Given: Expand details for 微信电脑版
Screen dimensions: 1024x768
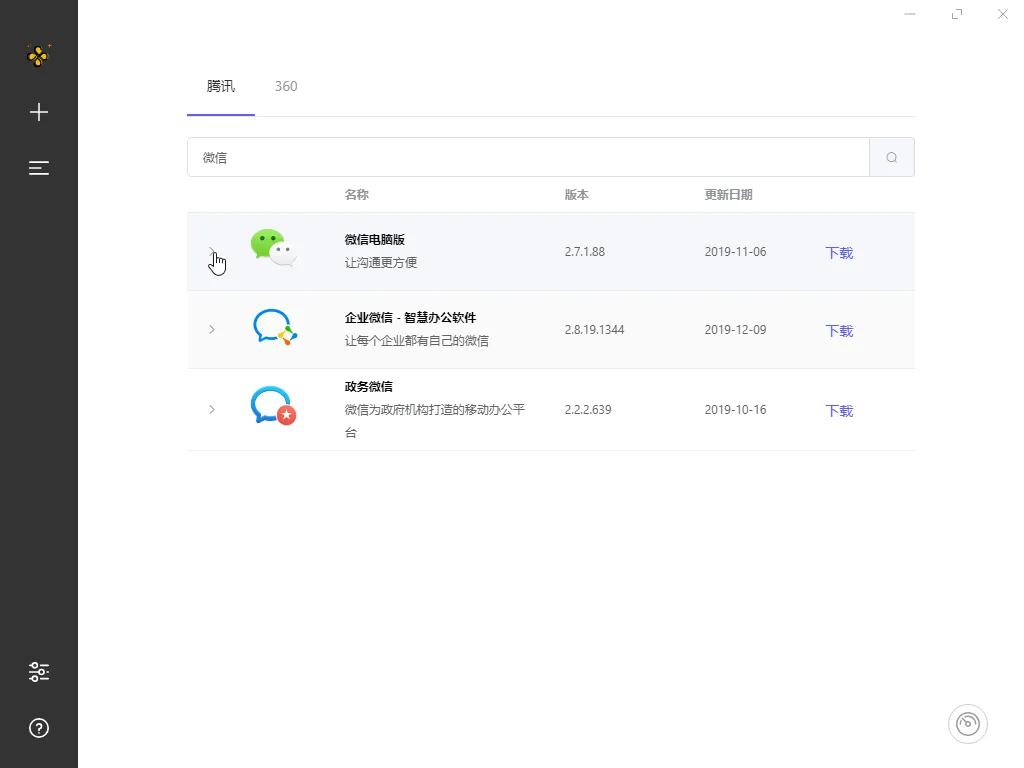Looking at the screenshot, I should [212, 251].
